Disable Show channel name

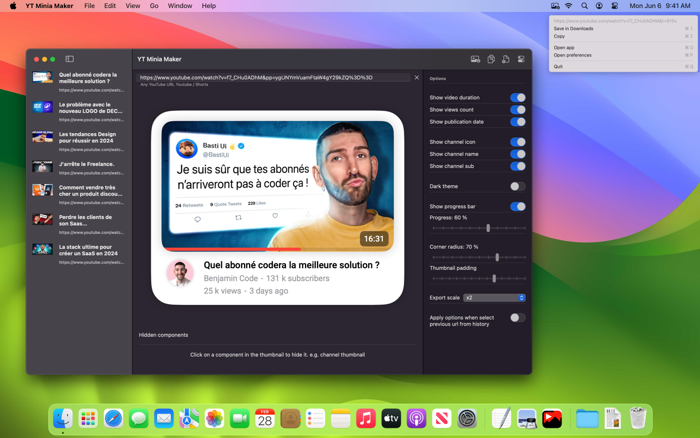coord(518,154)
